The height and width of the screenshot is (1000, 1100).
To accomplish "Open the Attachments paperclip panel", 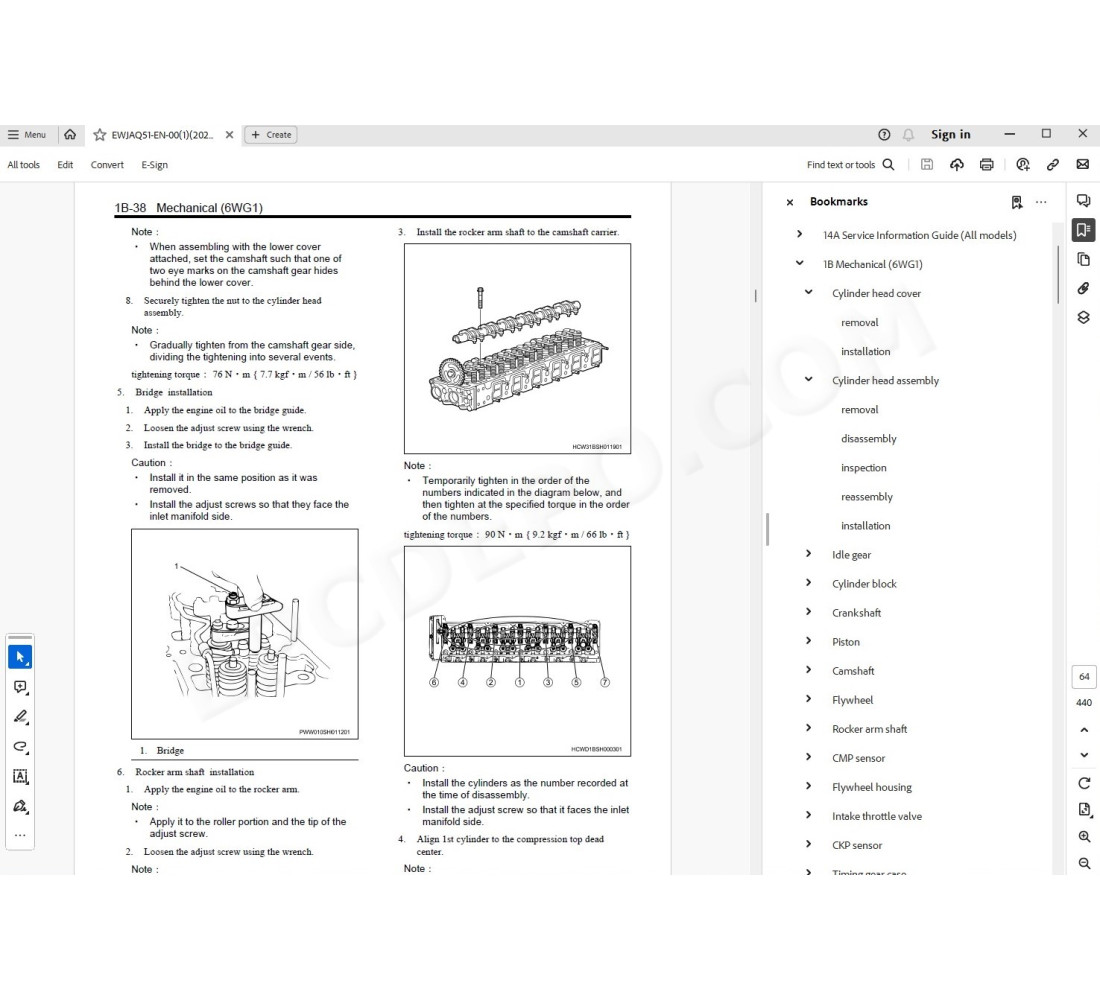I will 1083,289.
